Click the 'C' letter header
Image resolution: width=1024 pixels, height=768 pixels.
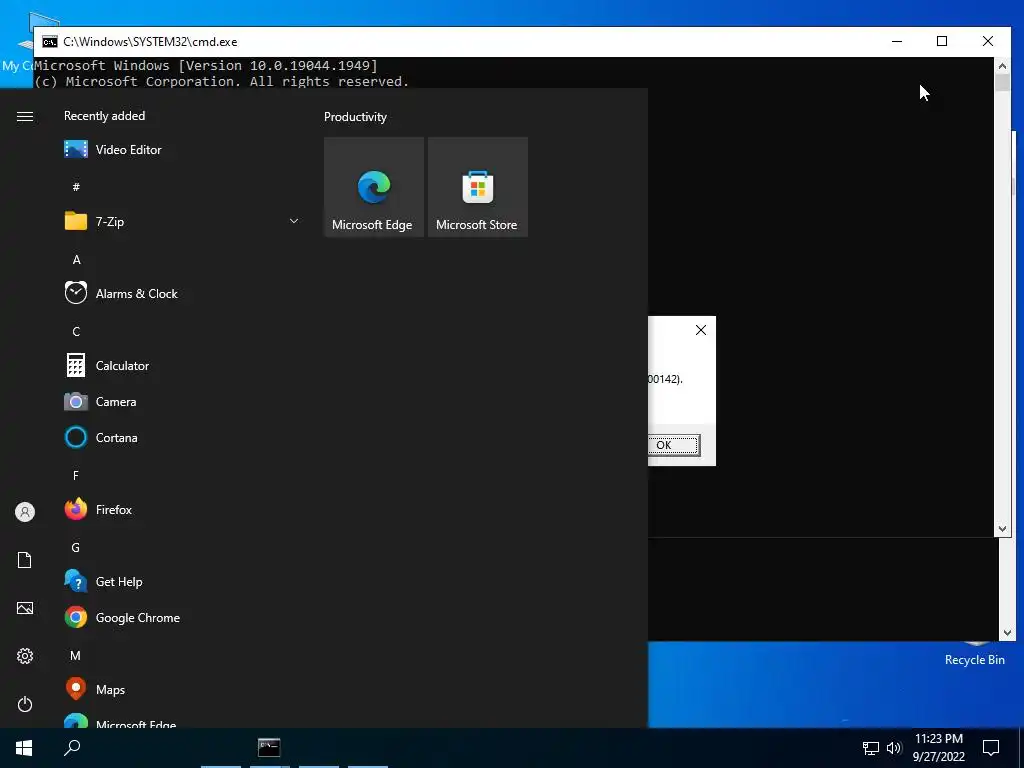[76, 332]
